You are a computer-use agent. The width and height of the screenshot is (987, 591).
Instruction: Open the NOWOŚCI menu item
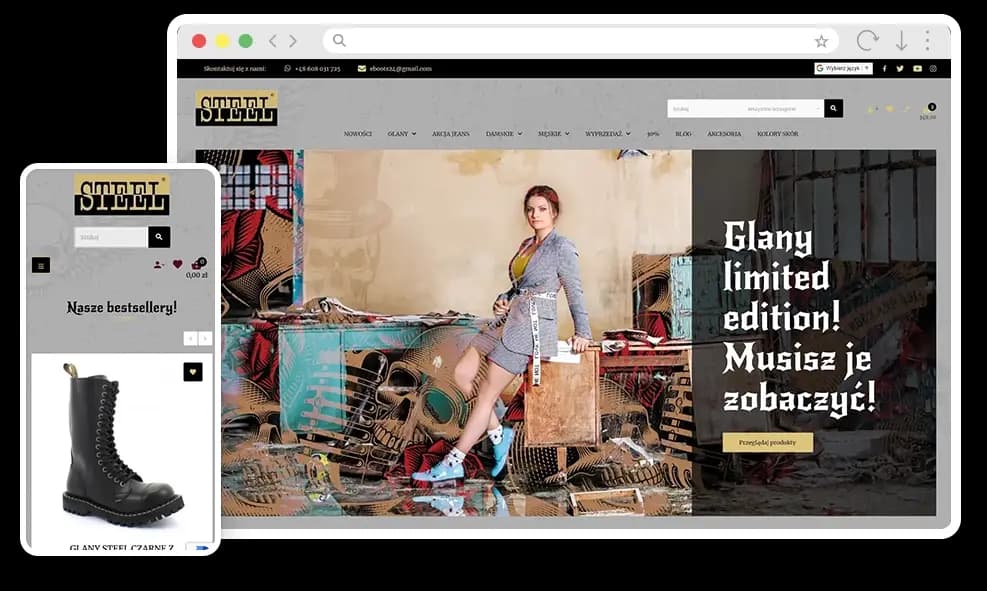pos(358,133)
